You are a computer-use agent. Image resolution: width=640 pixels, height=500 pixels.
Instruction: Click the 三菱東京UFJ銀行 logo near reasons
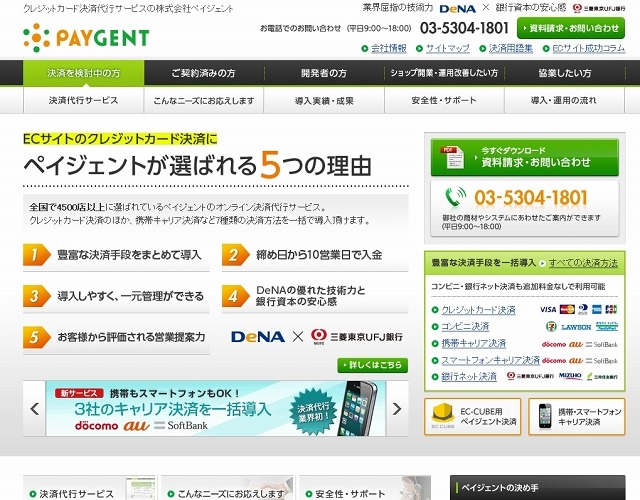pos(357,337)
